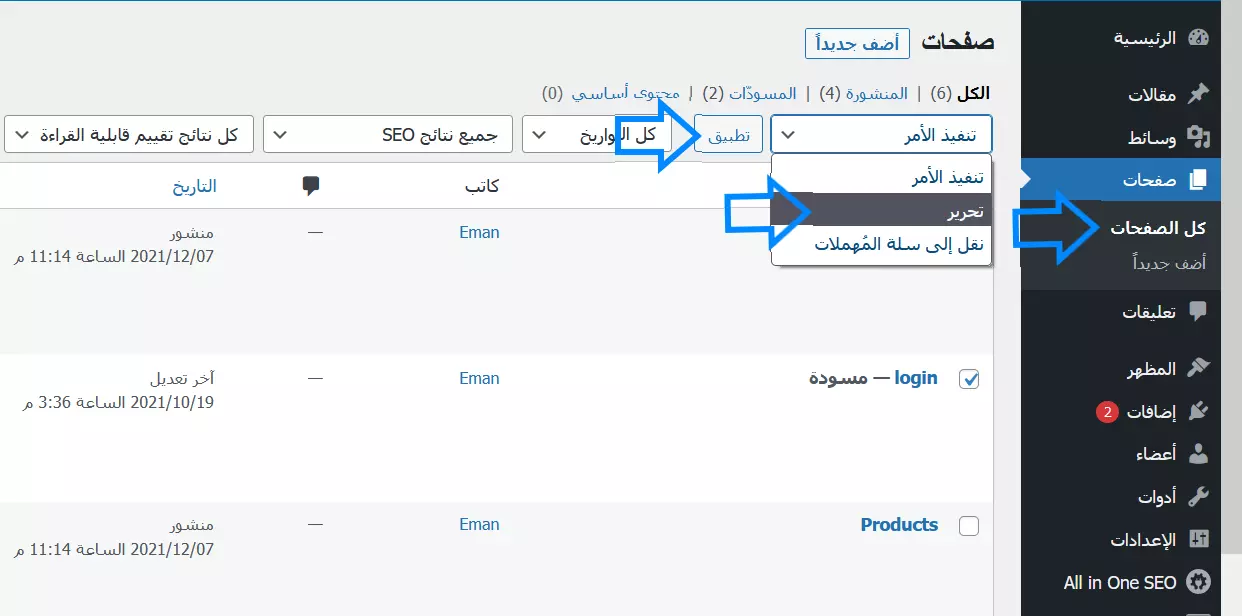Viewport: 1242px width, 616px height.
Task: Select تحرير option in bulk actions list
Action: pyautogui.click(x=881, y=211)
